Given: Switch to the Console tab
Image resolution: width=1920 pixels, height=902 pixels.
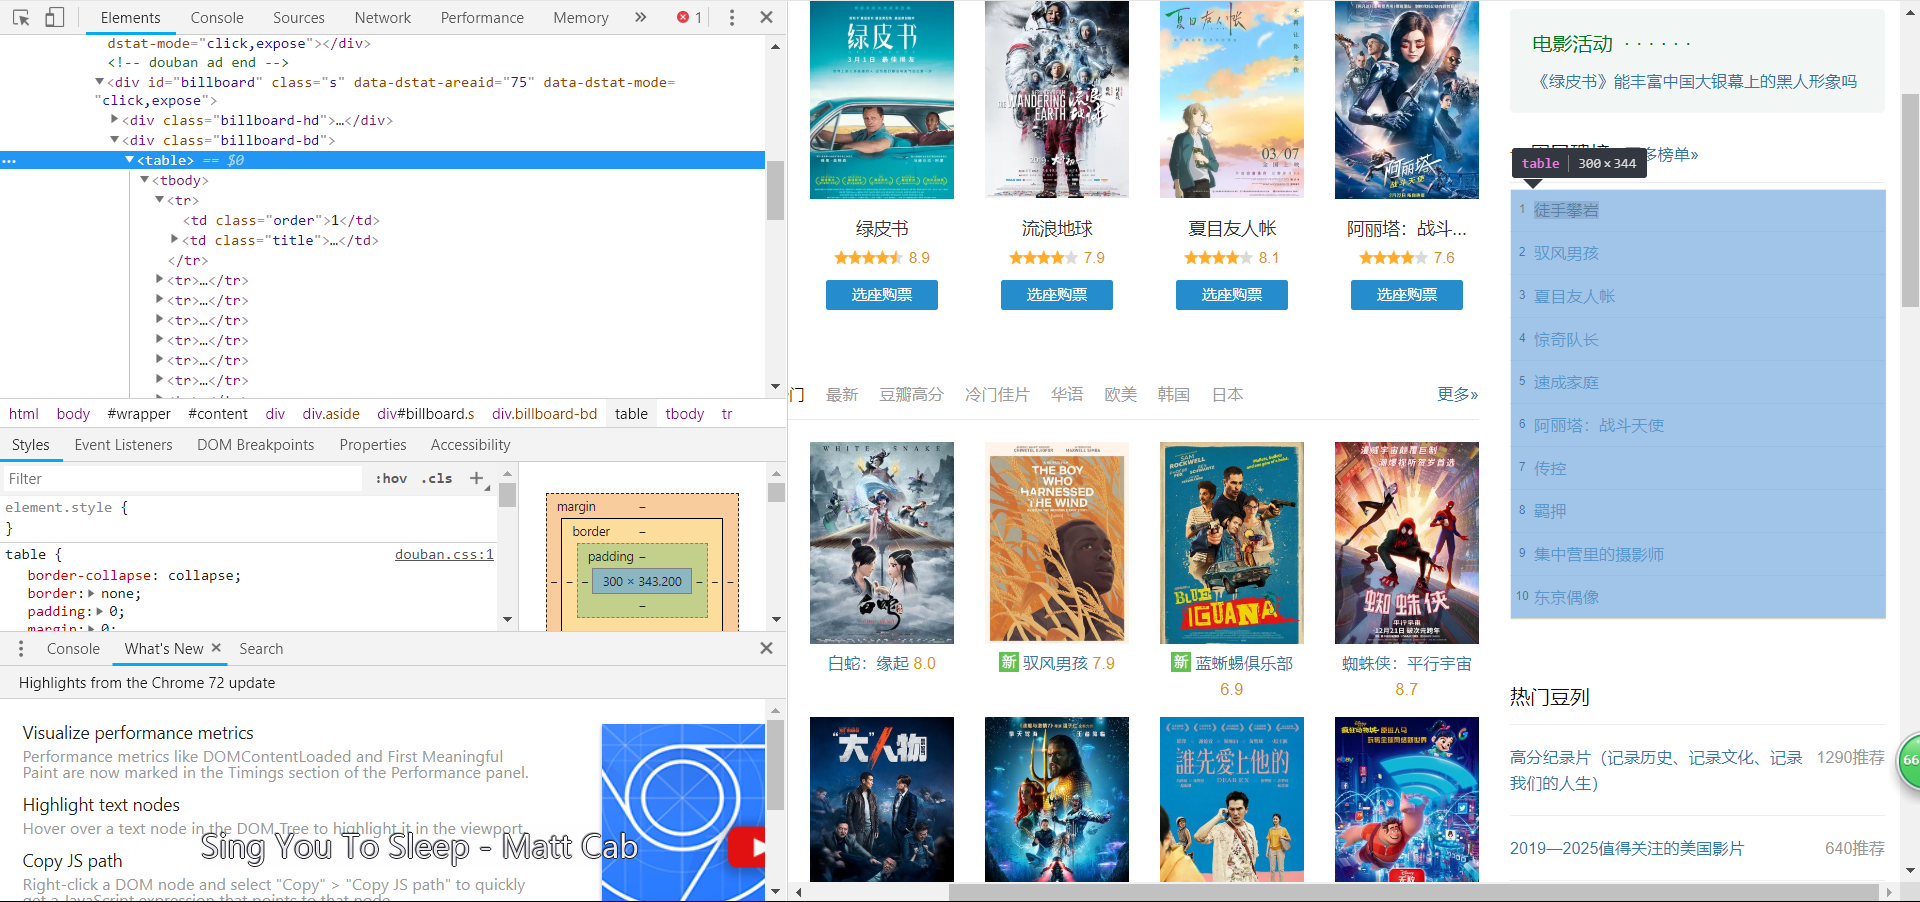Looking at the screenshot, I should pyautogui.click(x=217, y=17).
